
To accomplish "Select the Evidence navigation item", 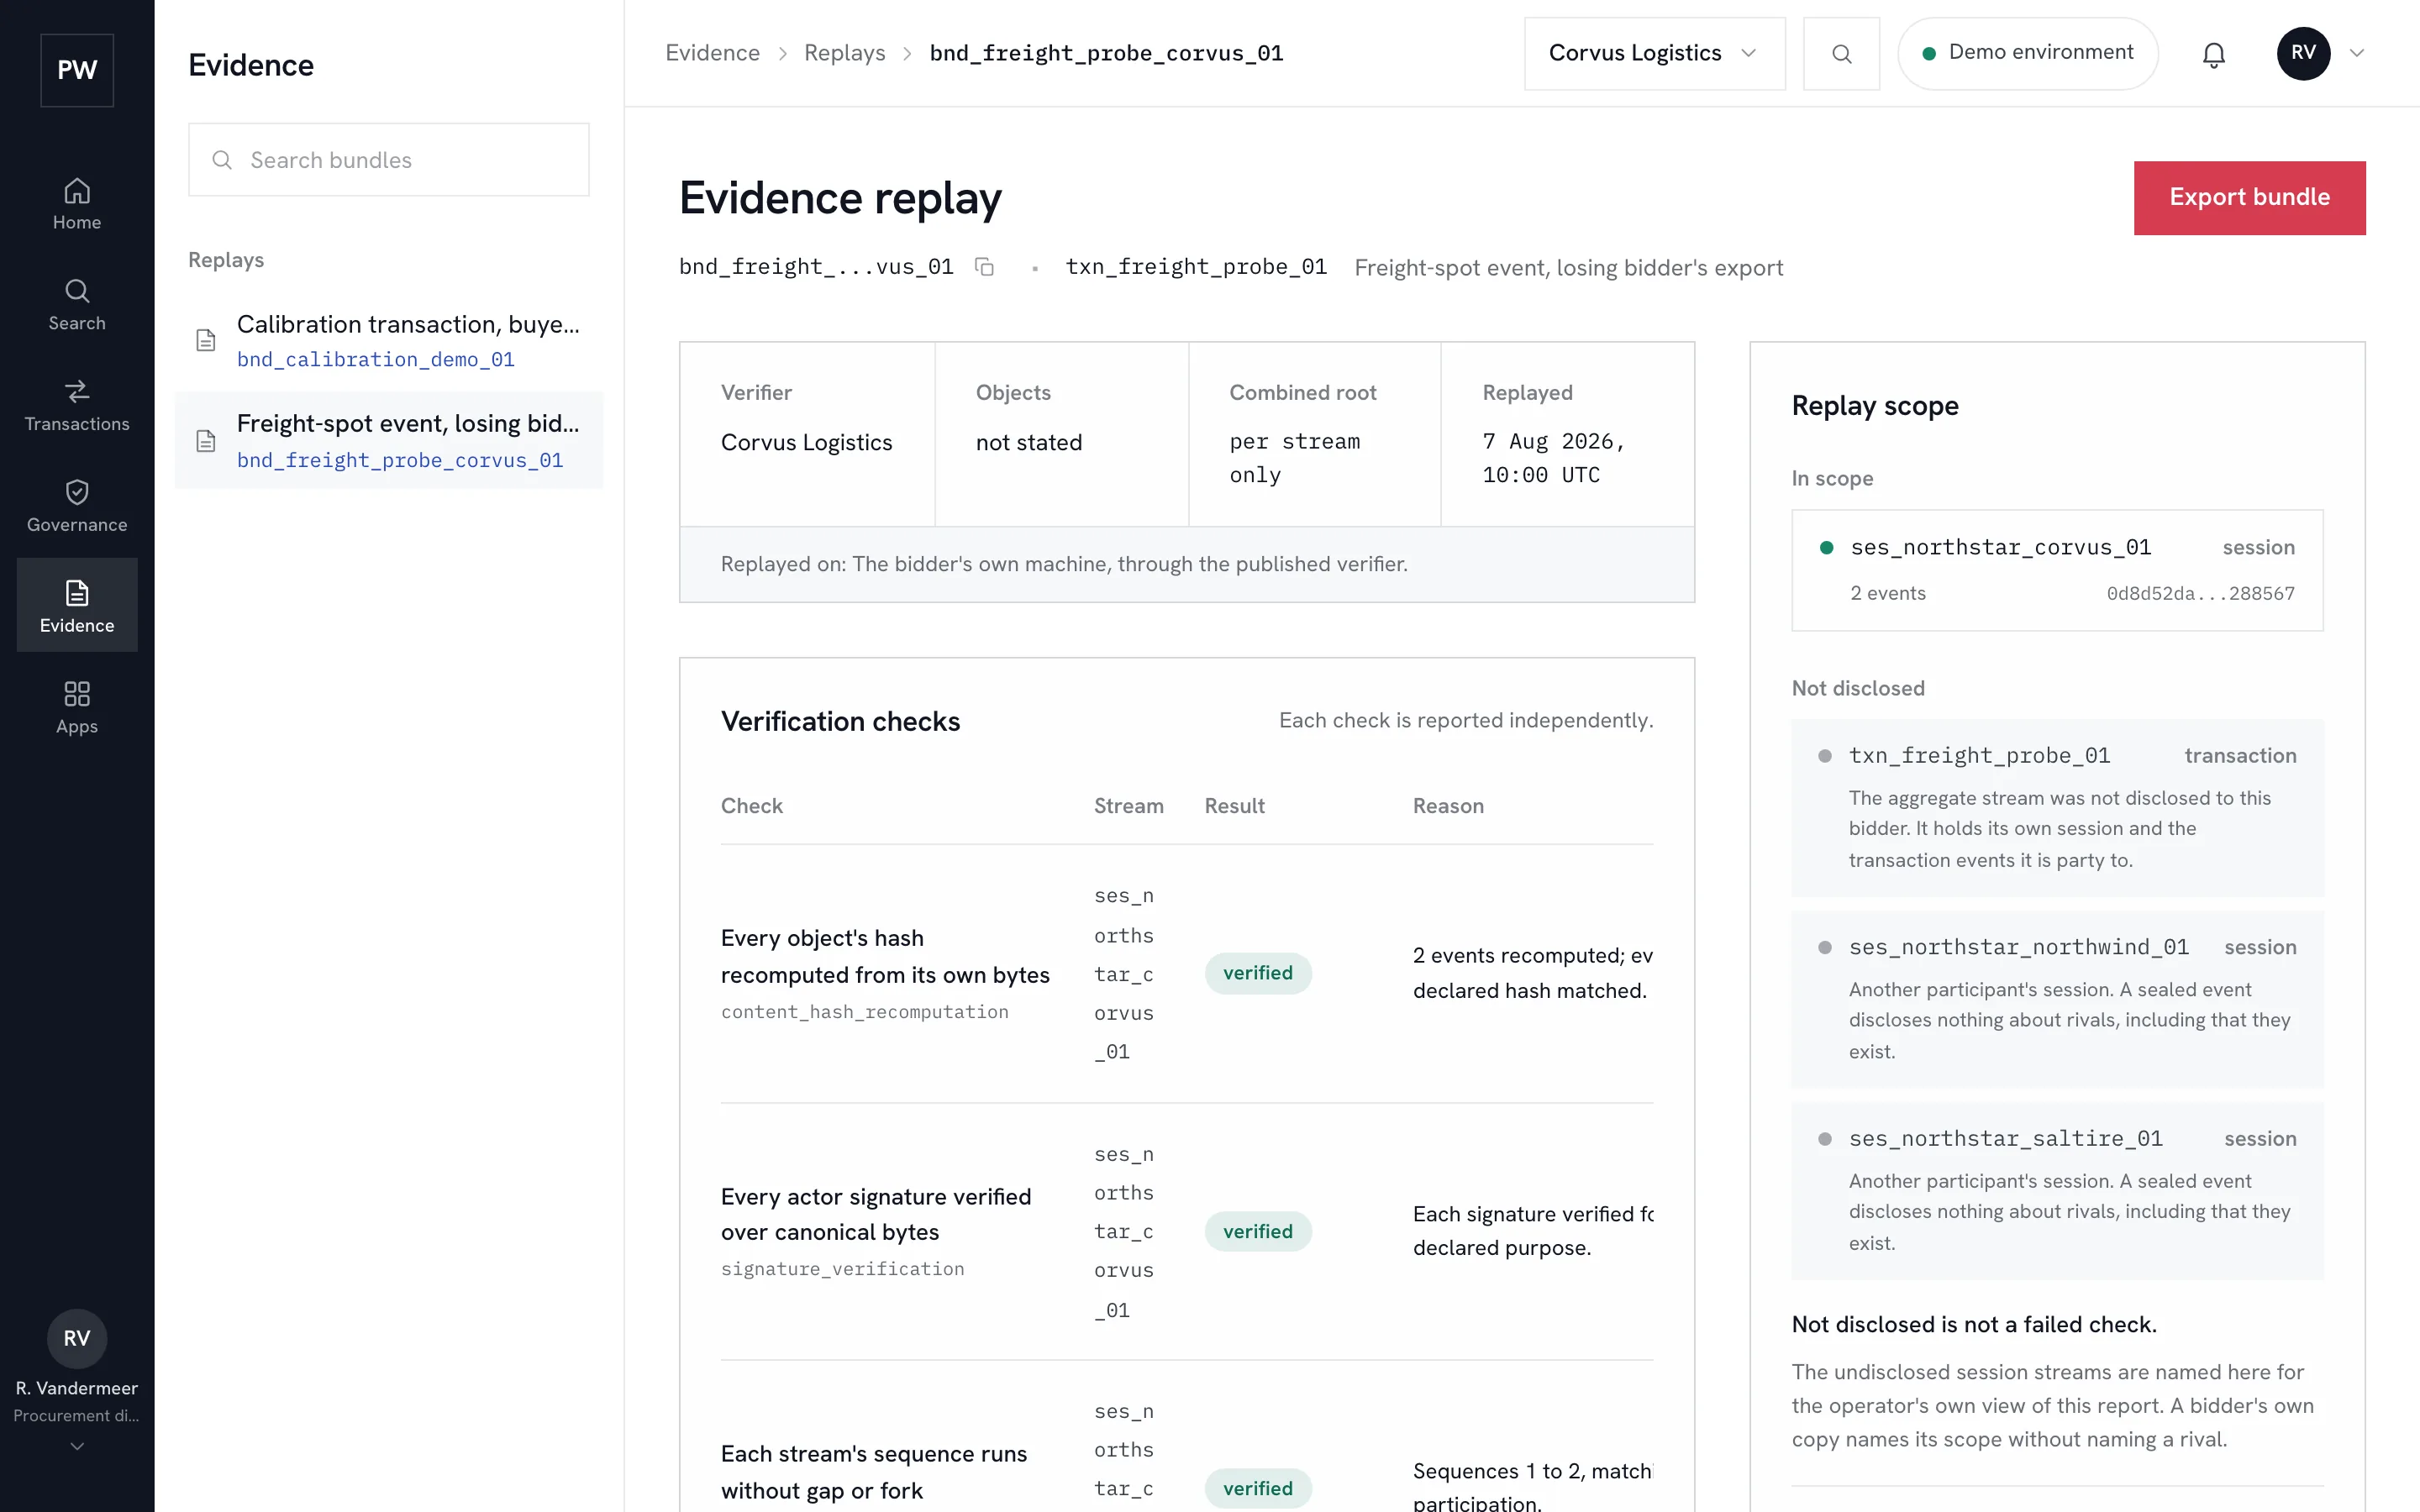I will coord(77,606).
